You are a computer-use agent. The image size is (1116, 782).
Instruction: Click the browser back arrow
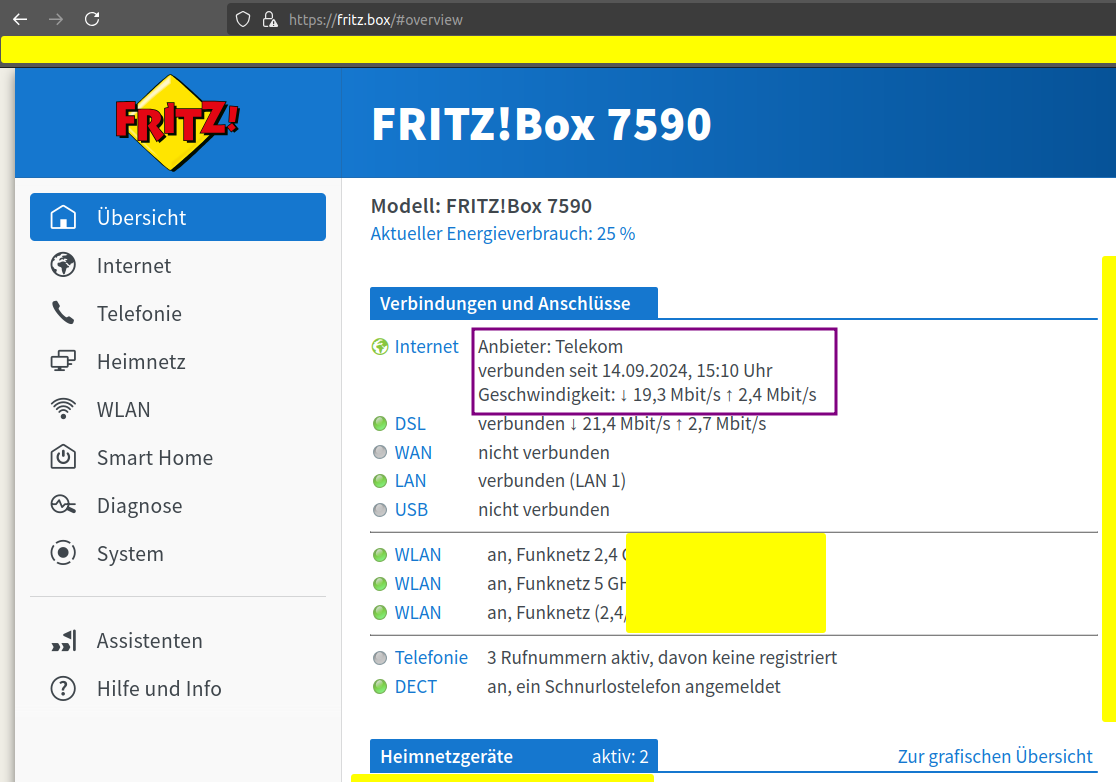pos(20,19)
